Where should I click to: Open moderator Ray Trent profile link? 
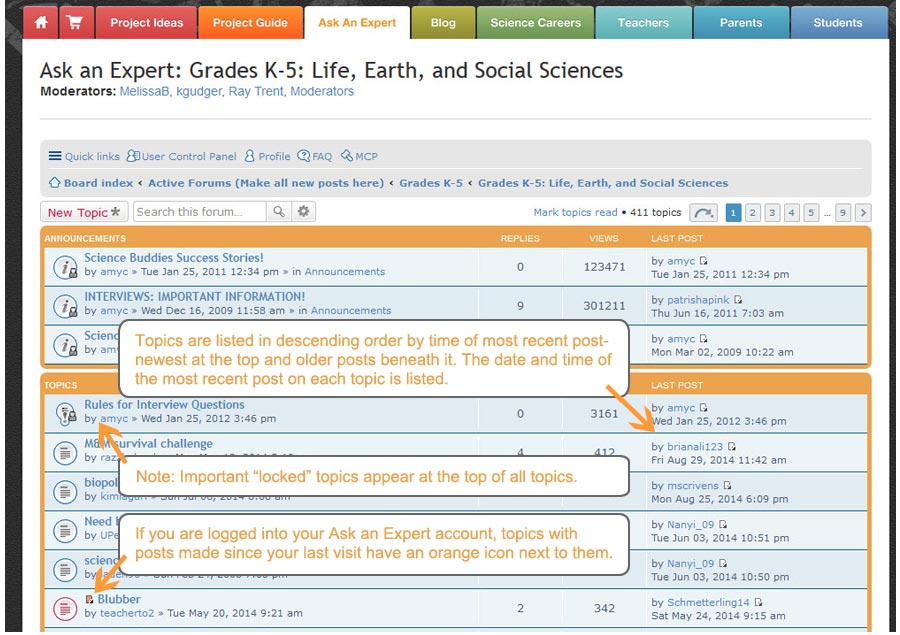[x=256, y=91]
